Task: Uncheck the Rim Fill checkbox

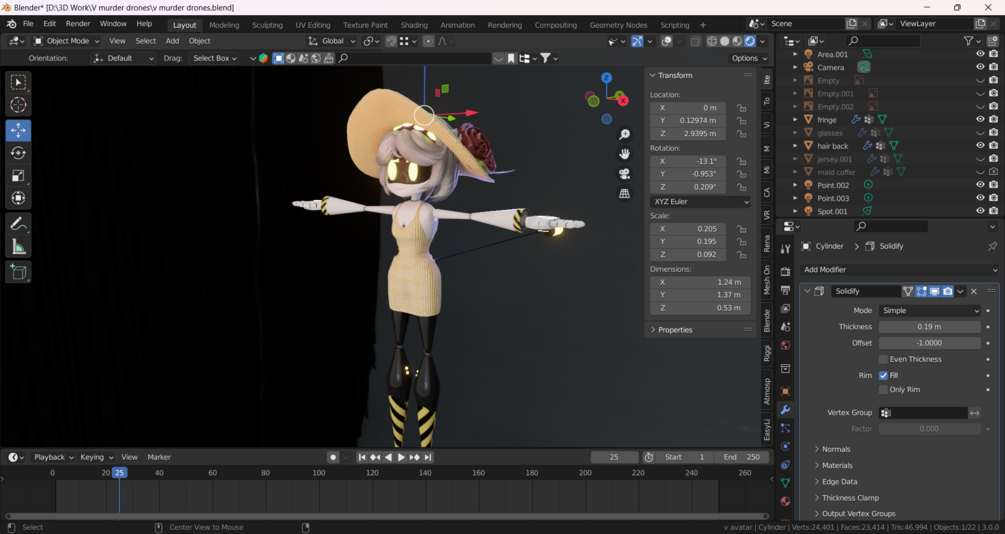Action: [883, 375]
